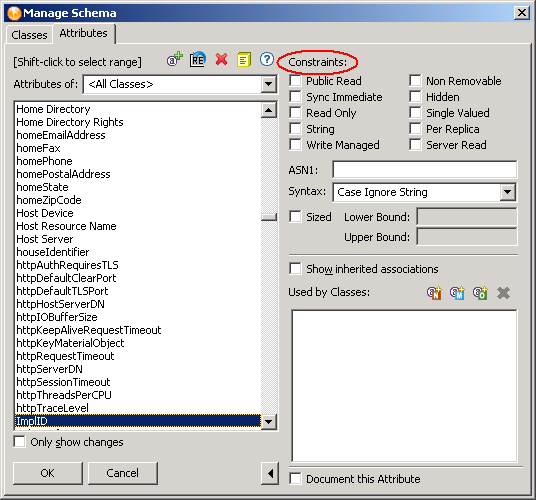Click the Add Attribute icon

tap(175, 59)
